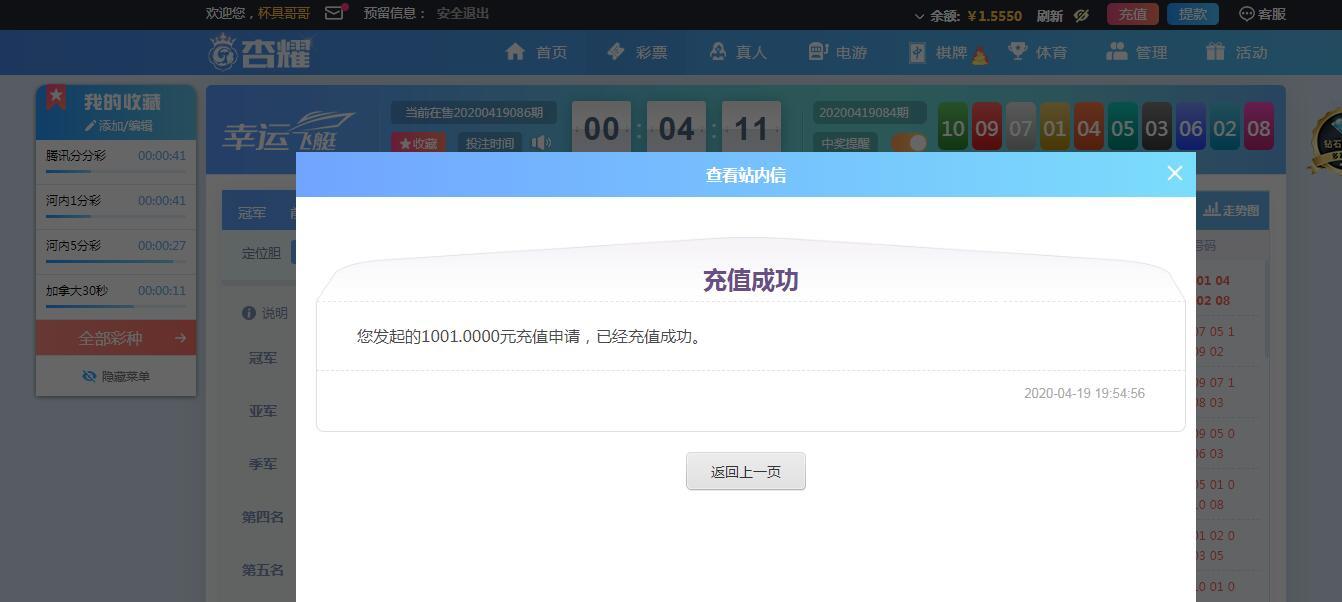Click the ★收藏 favorite button
This screenshot has height=602, width=1342.
[418, 143]
